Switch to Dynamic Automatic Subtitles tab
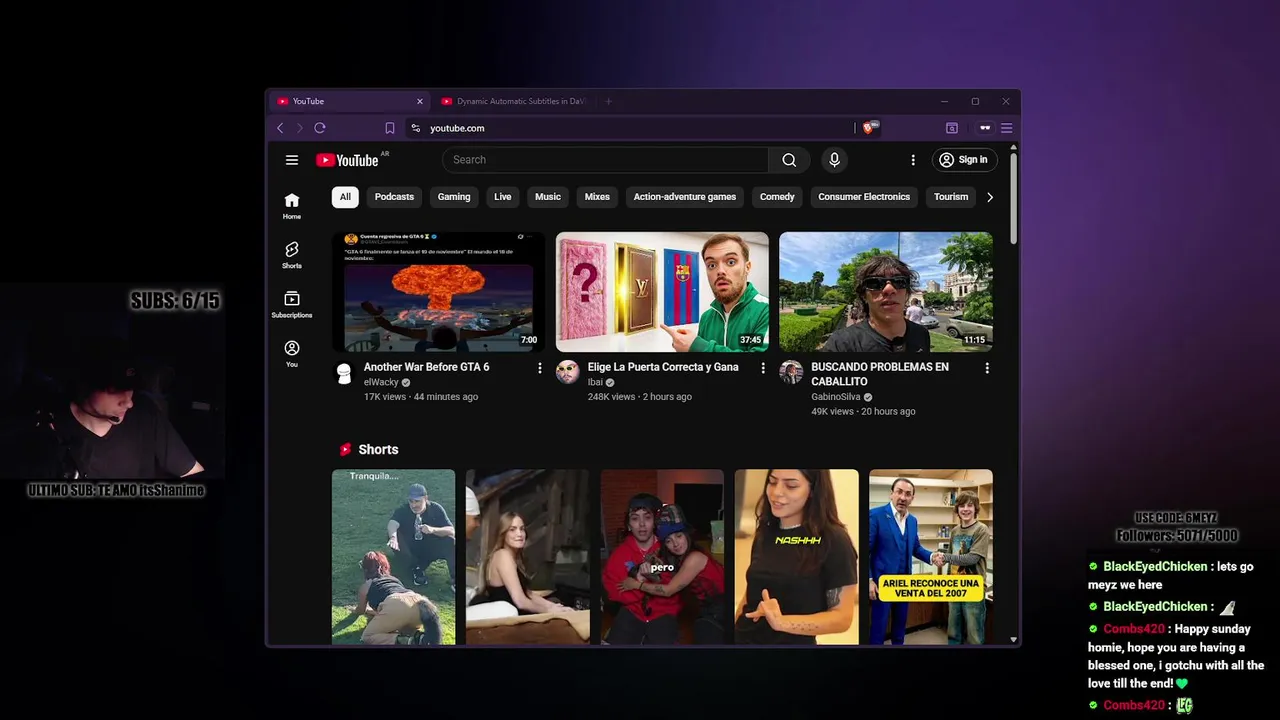 click(x=514, y=101)
